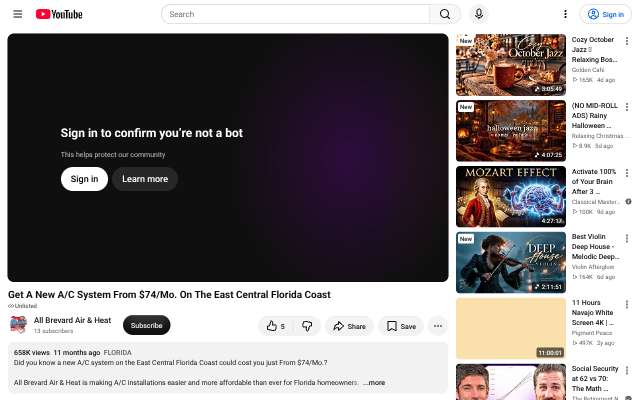Click title 'Activate 100% of Your Brain'
The image size is (640, 400).
(x=594, y=182)
